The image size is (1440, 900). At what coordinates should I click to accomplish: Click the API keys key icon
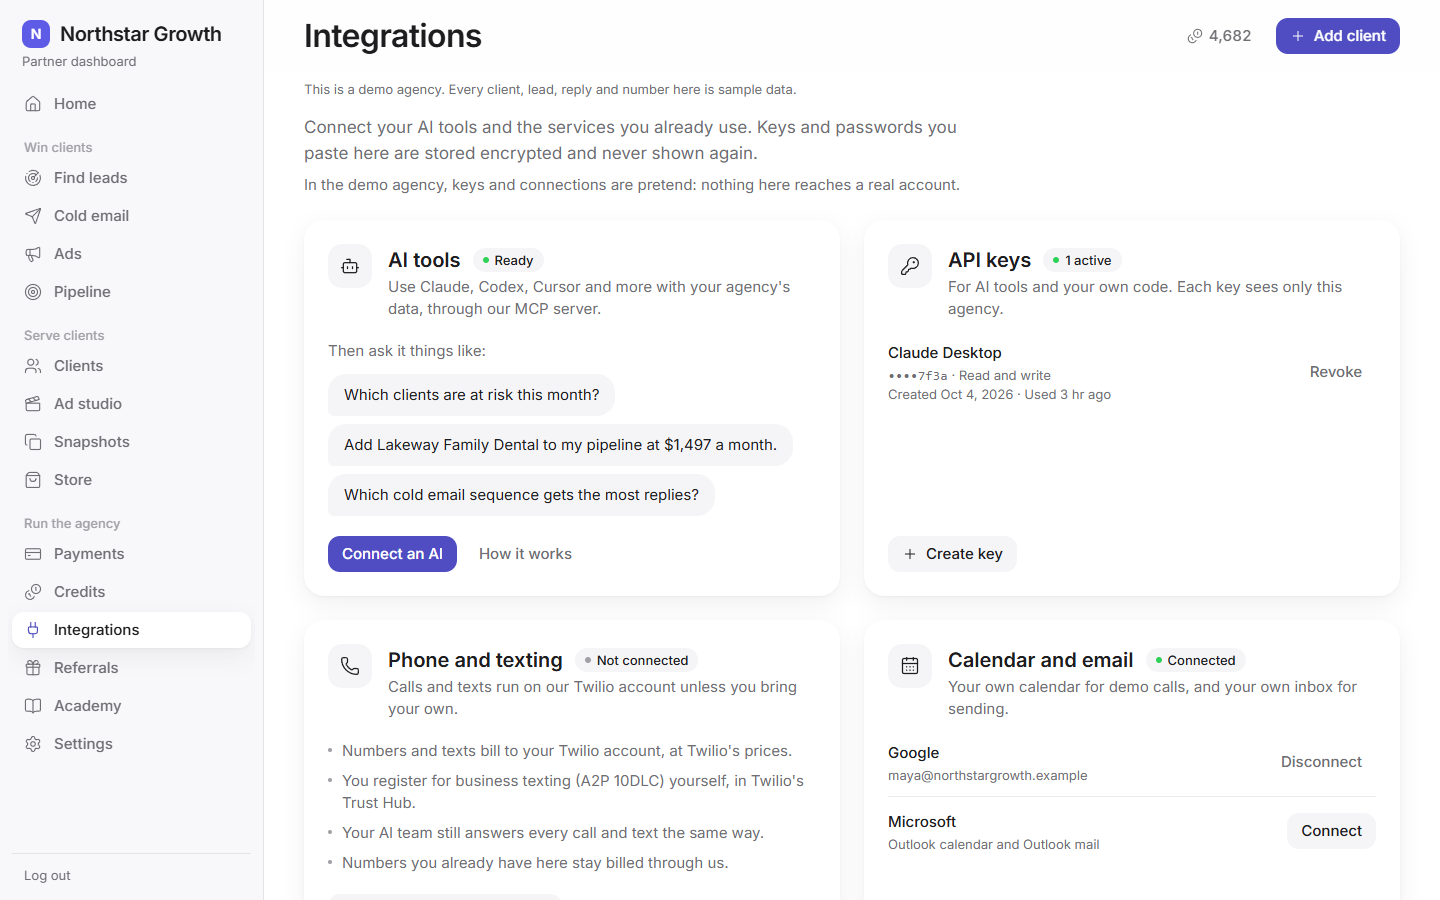(x=910, y=266)
